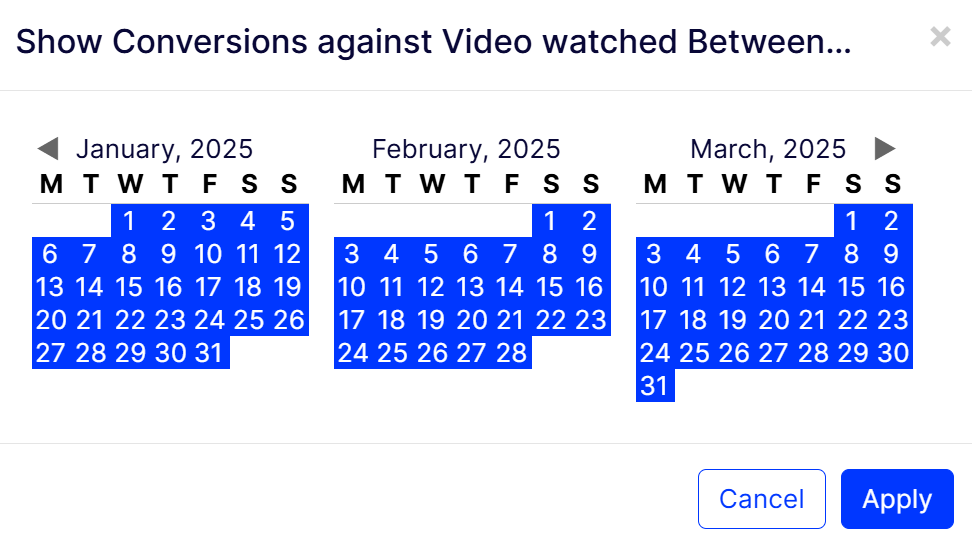The image size is (972, 545).
Task: Advance to next month using right arrow
Action: [885, 149]
